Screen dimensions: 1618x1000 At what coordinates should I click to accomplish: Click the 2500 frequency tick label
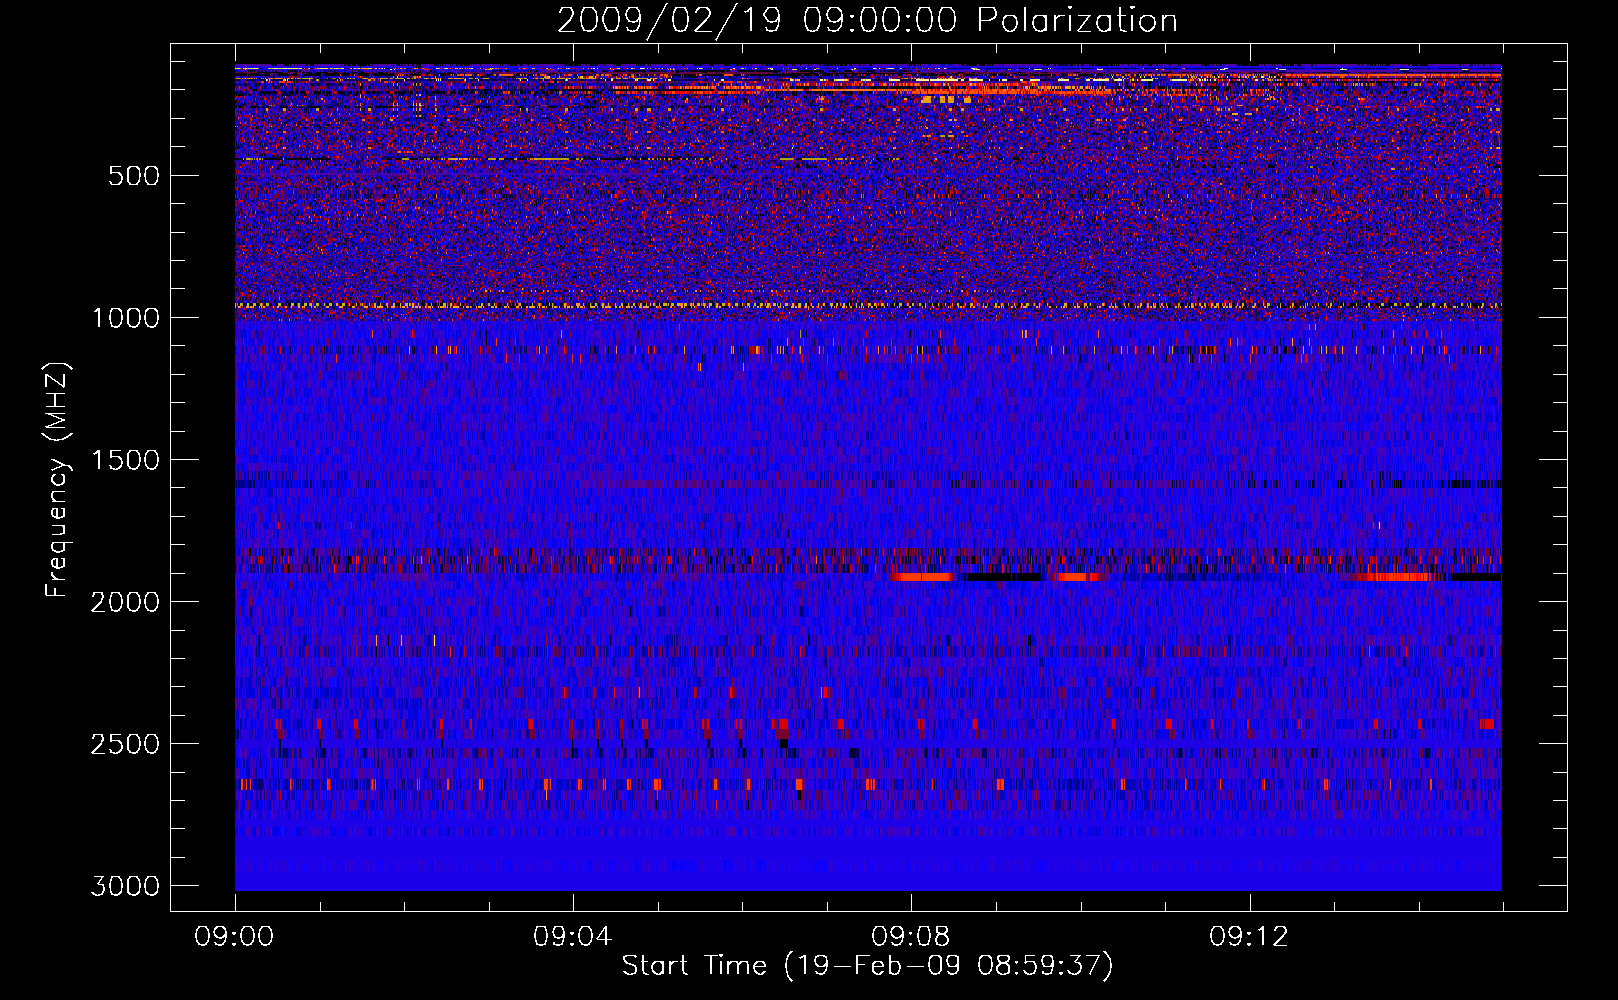point(126,744)
